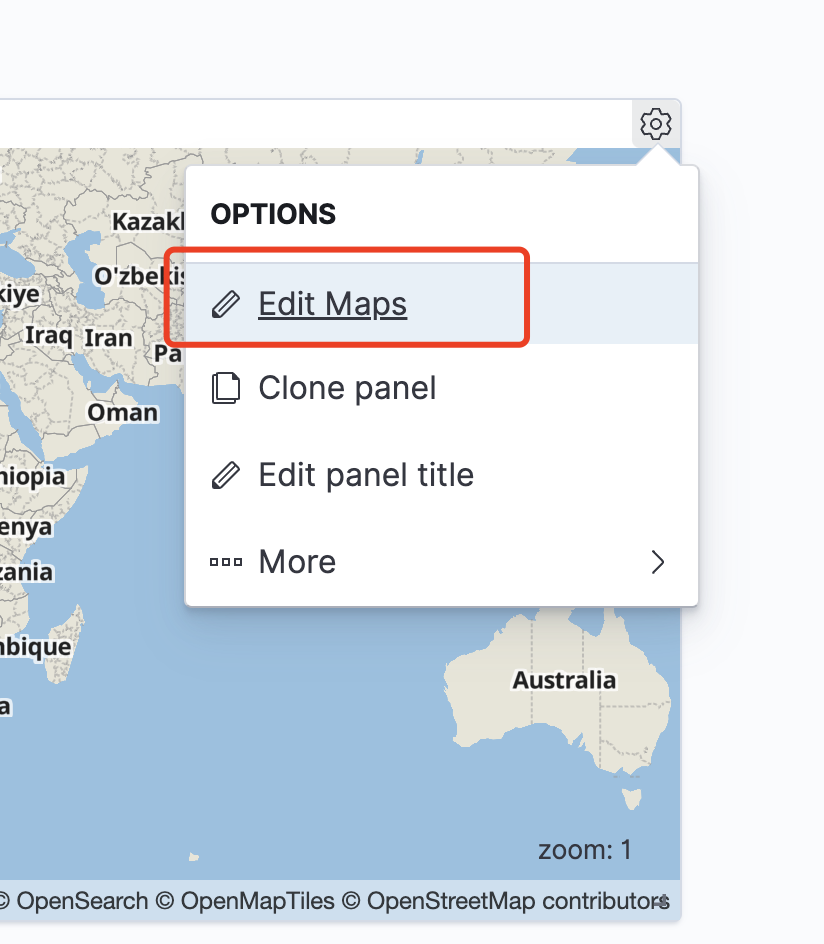Open the OpenSearch attribution link
Viewport: 824px width, 944px height.
(79, 900)
